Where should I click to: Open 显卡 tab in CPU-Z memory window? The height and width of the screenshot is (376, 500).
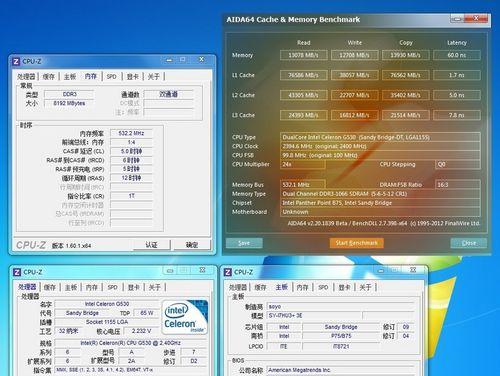click(133, 77)
